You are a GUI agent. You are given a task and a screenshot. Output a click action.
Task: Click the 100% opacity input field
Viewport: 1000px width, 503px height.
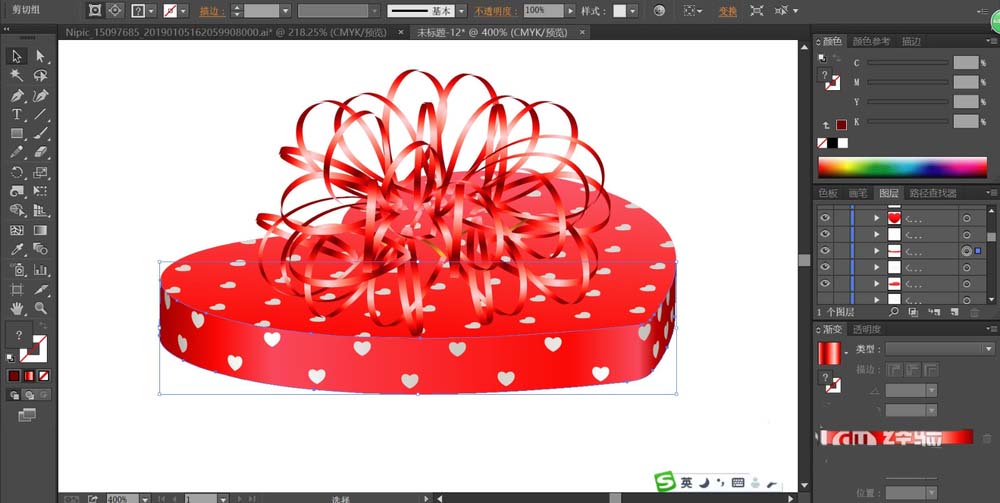coord(543,11)
